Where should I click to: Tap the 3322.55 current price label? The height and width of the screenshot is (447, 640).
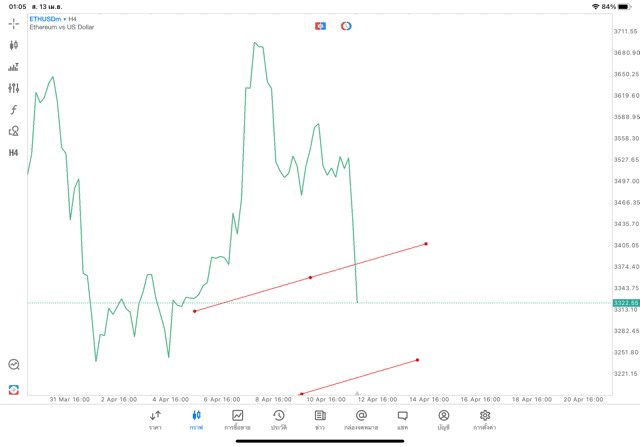[626, 302]
